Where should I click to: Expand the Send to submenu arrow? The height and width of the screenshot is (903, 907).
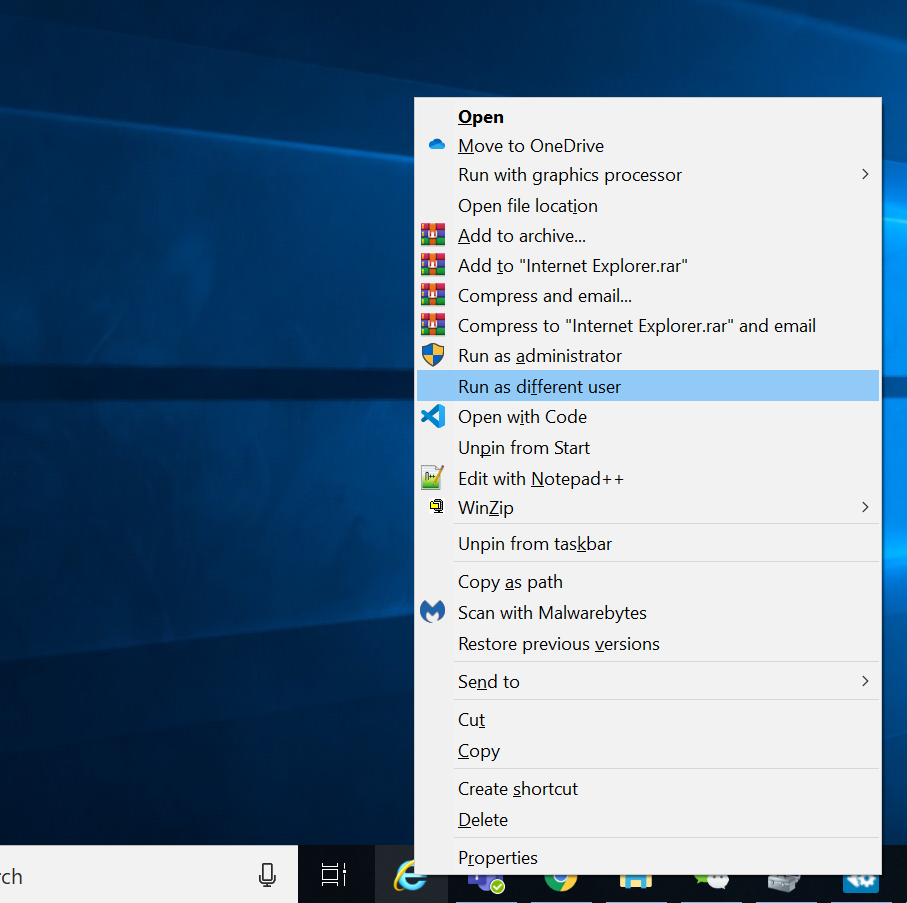(864, 681)
